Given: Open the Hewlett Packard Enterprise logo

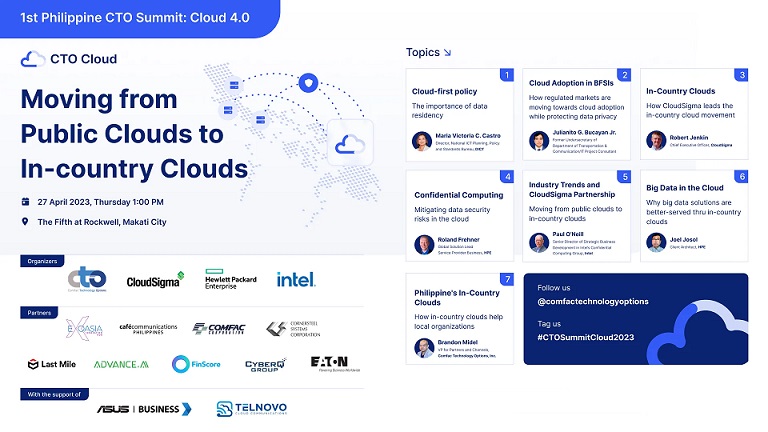Looking at the screenshot, I should click(230, 280).
